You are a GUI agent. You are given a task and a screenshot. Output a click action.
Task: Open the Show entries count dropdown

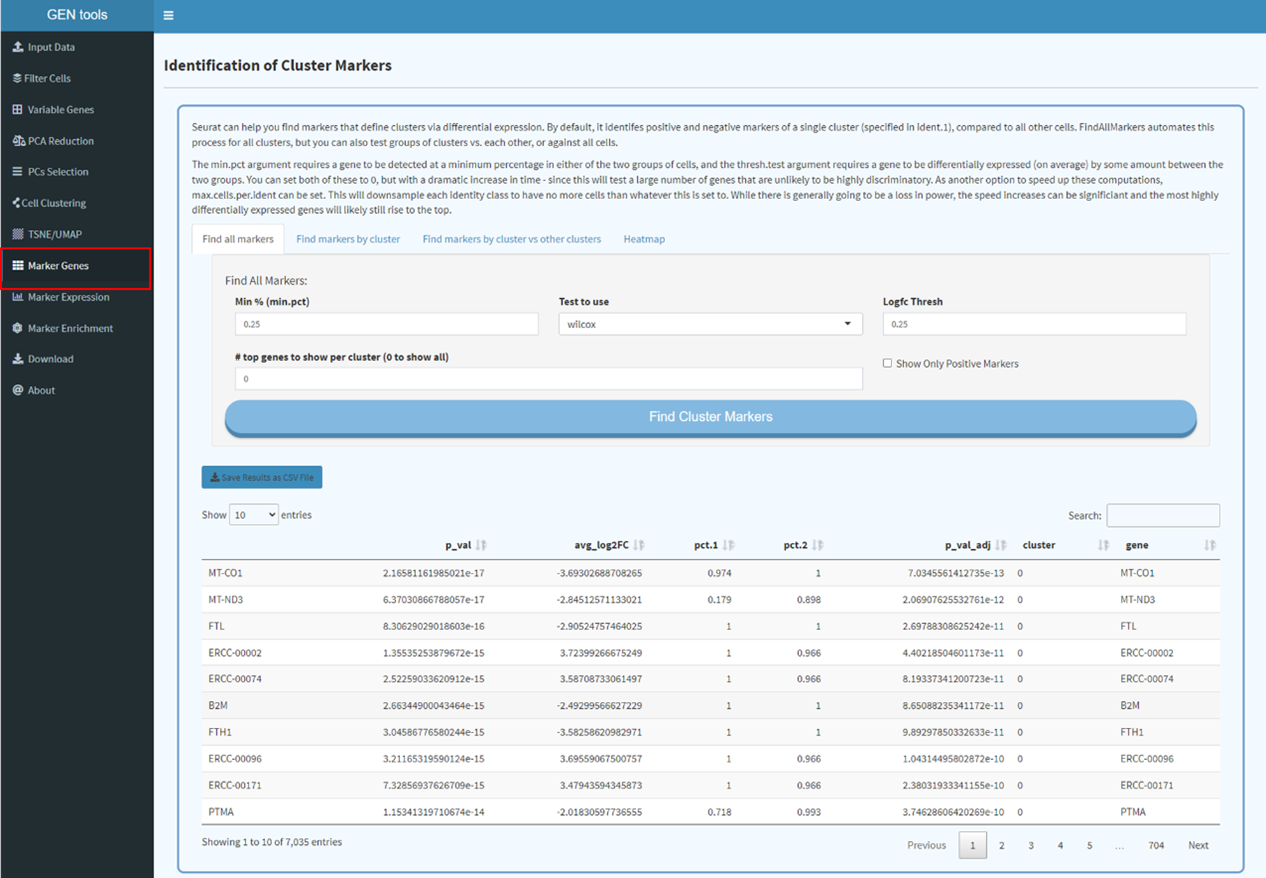tap(254, 515)
